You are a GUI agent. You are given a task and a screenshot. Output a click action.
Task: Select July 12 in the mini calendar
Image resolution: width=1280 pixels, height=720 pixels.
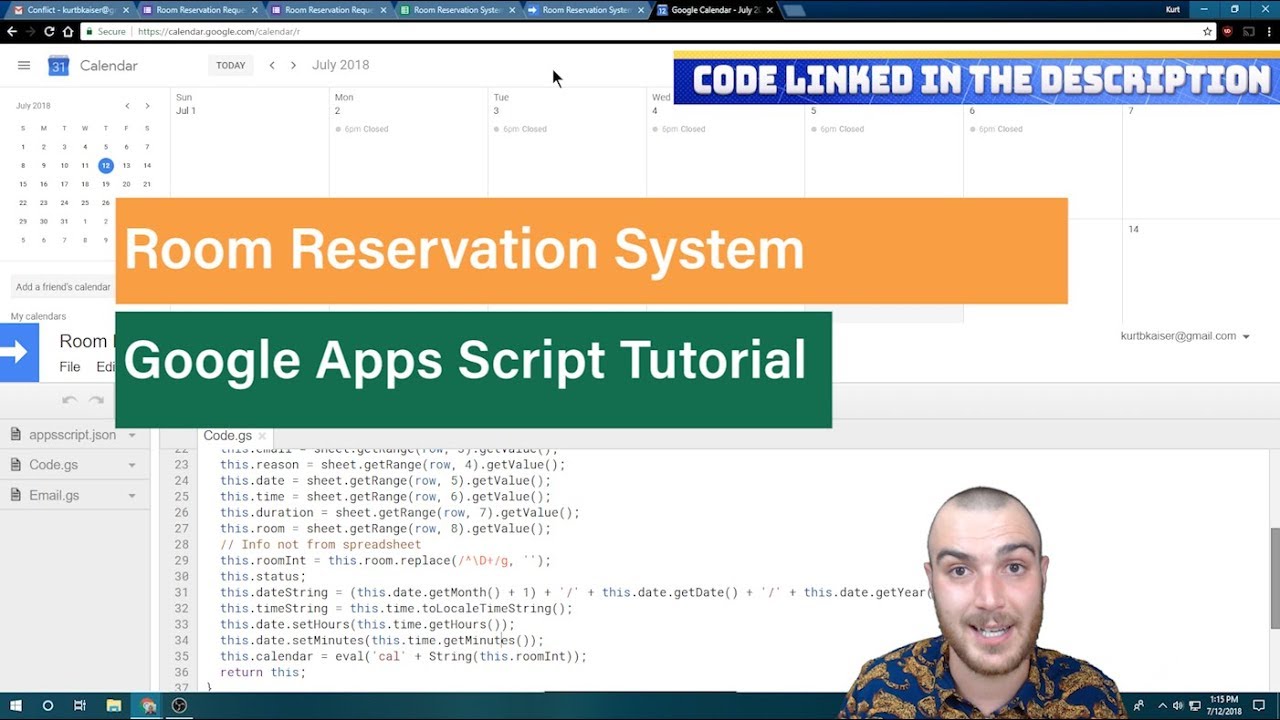[x=106, y=166]
